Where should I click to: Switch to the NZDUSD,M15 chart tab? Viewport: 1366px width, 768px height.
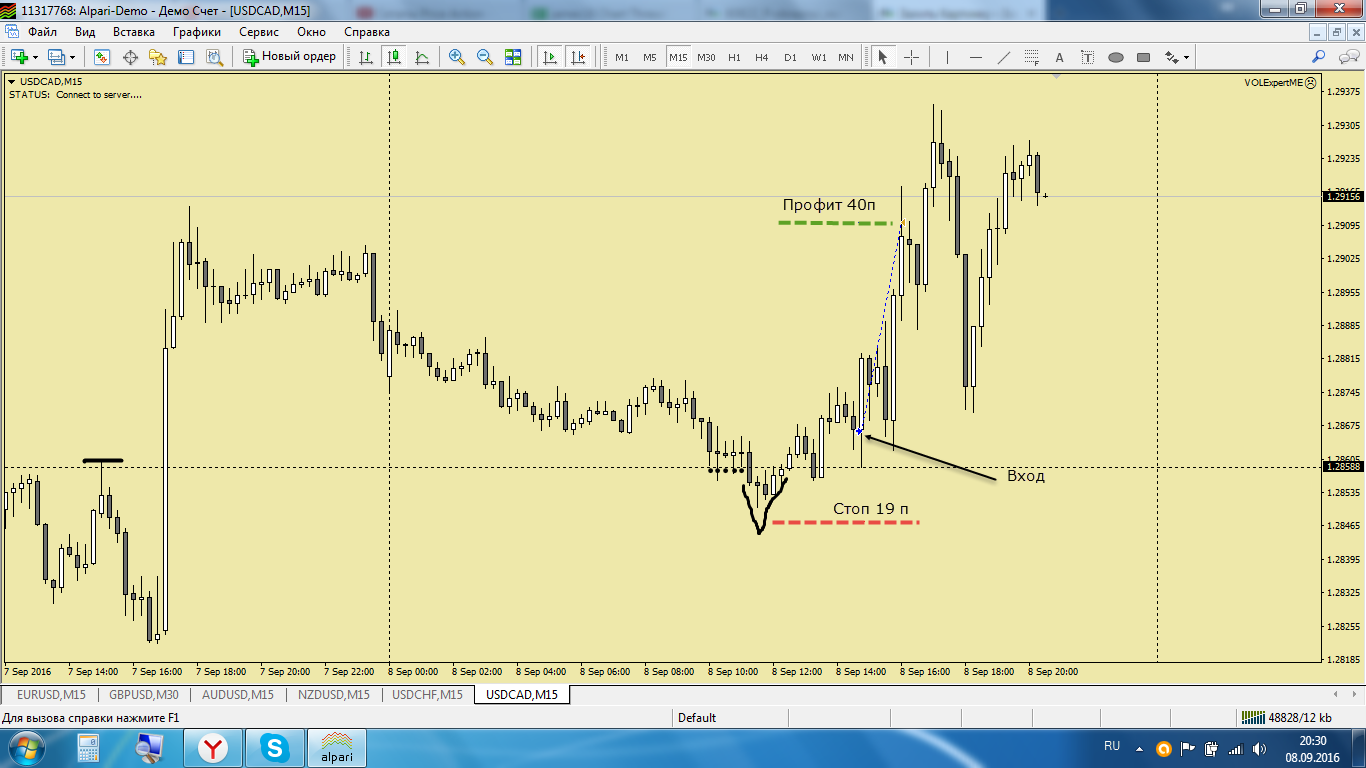tap(333, 694)
